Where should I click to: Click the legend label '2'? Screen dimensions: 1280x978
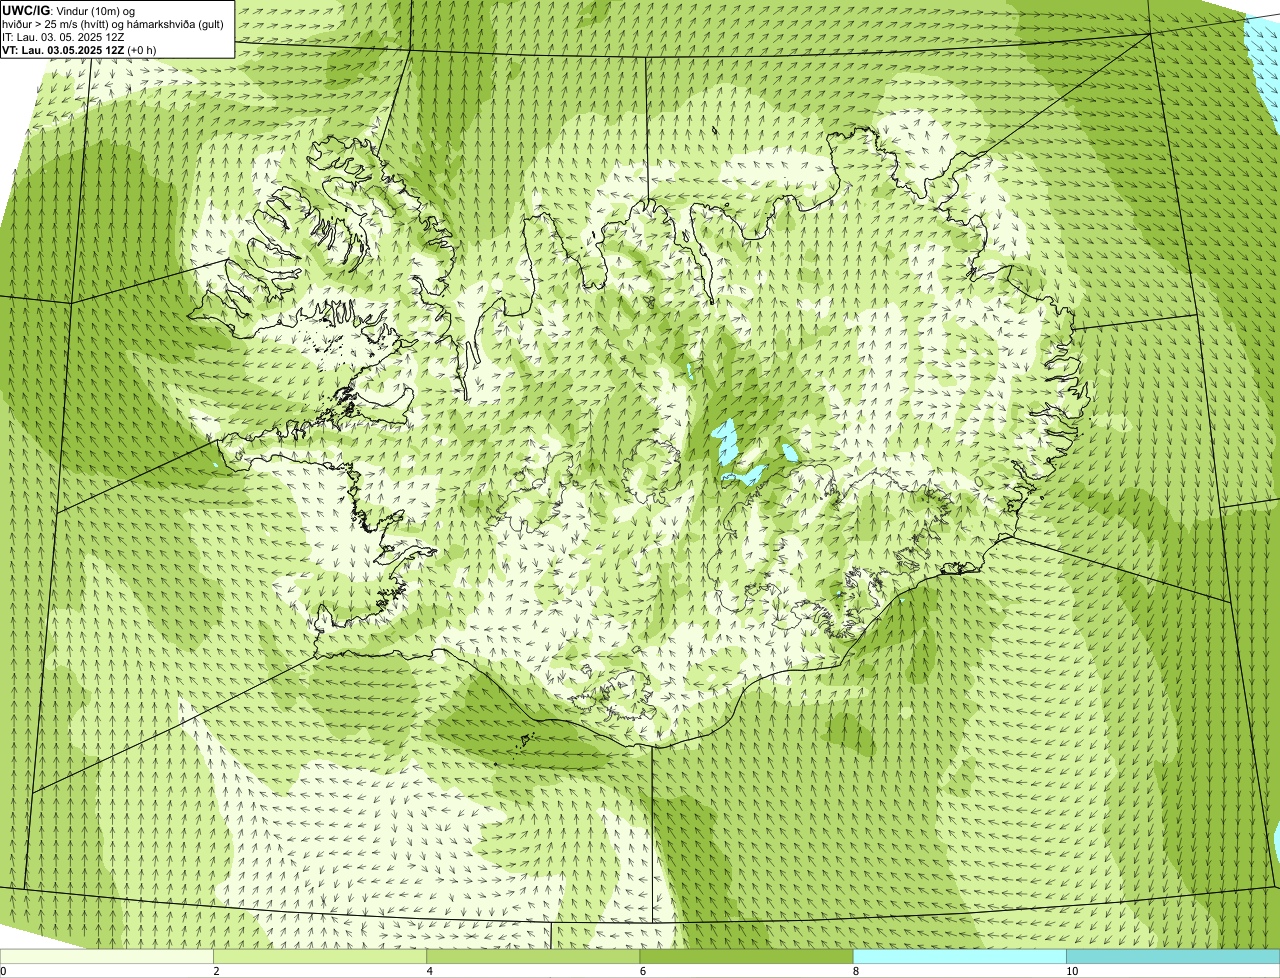(216, 971)
